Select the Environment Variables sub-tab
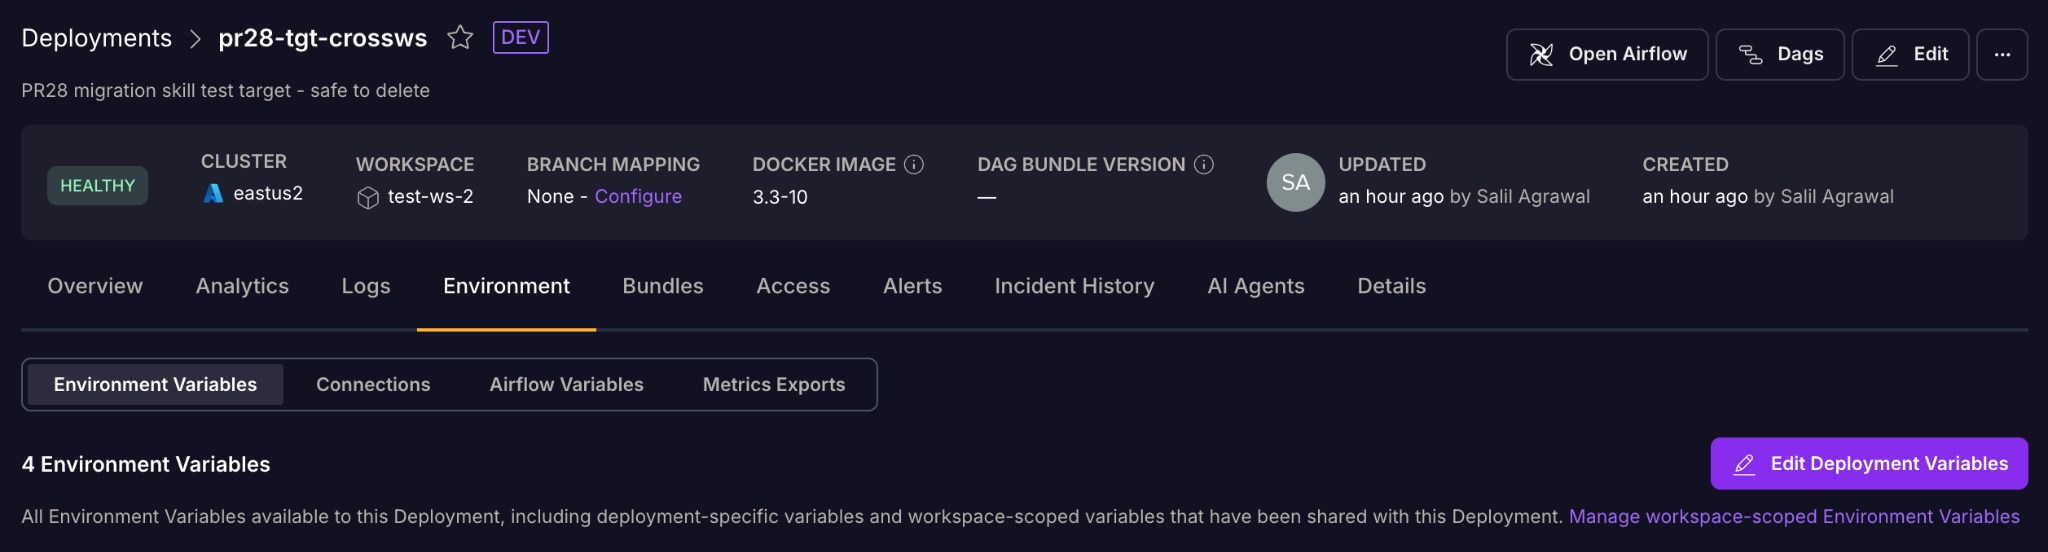The width and height of the screenshot is (2048, 552). coord(155,384)
